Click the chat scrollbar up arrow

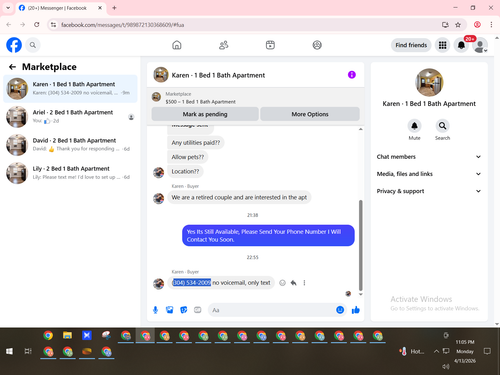click(360, 129)
